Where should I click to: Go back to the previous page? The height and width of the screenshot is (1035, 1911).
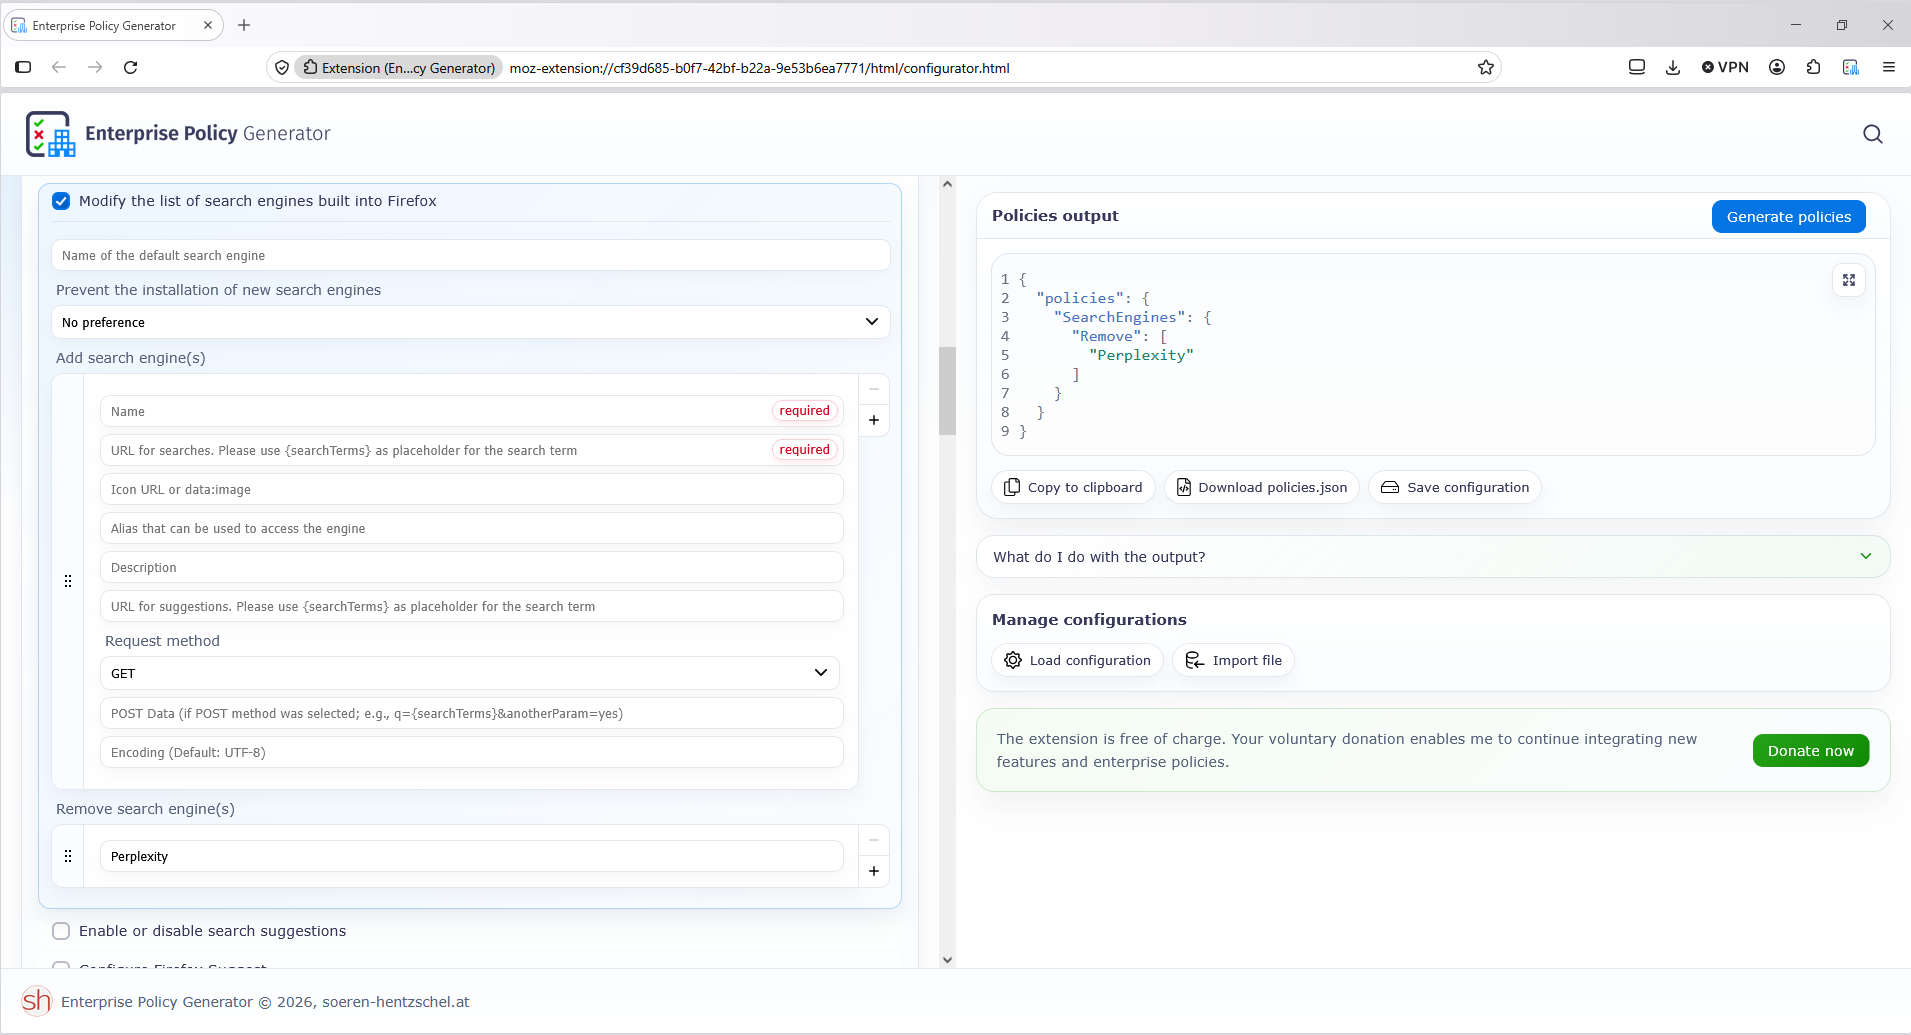pos(59,67)
